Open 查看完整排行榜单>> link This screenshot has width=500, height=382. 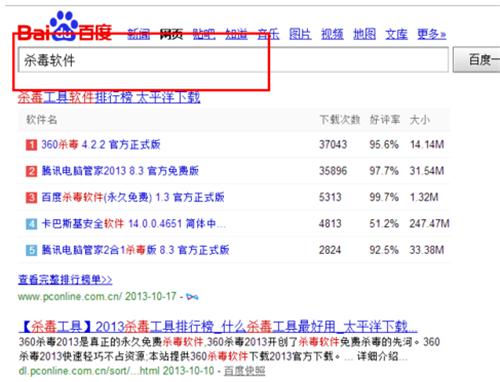65,279
